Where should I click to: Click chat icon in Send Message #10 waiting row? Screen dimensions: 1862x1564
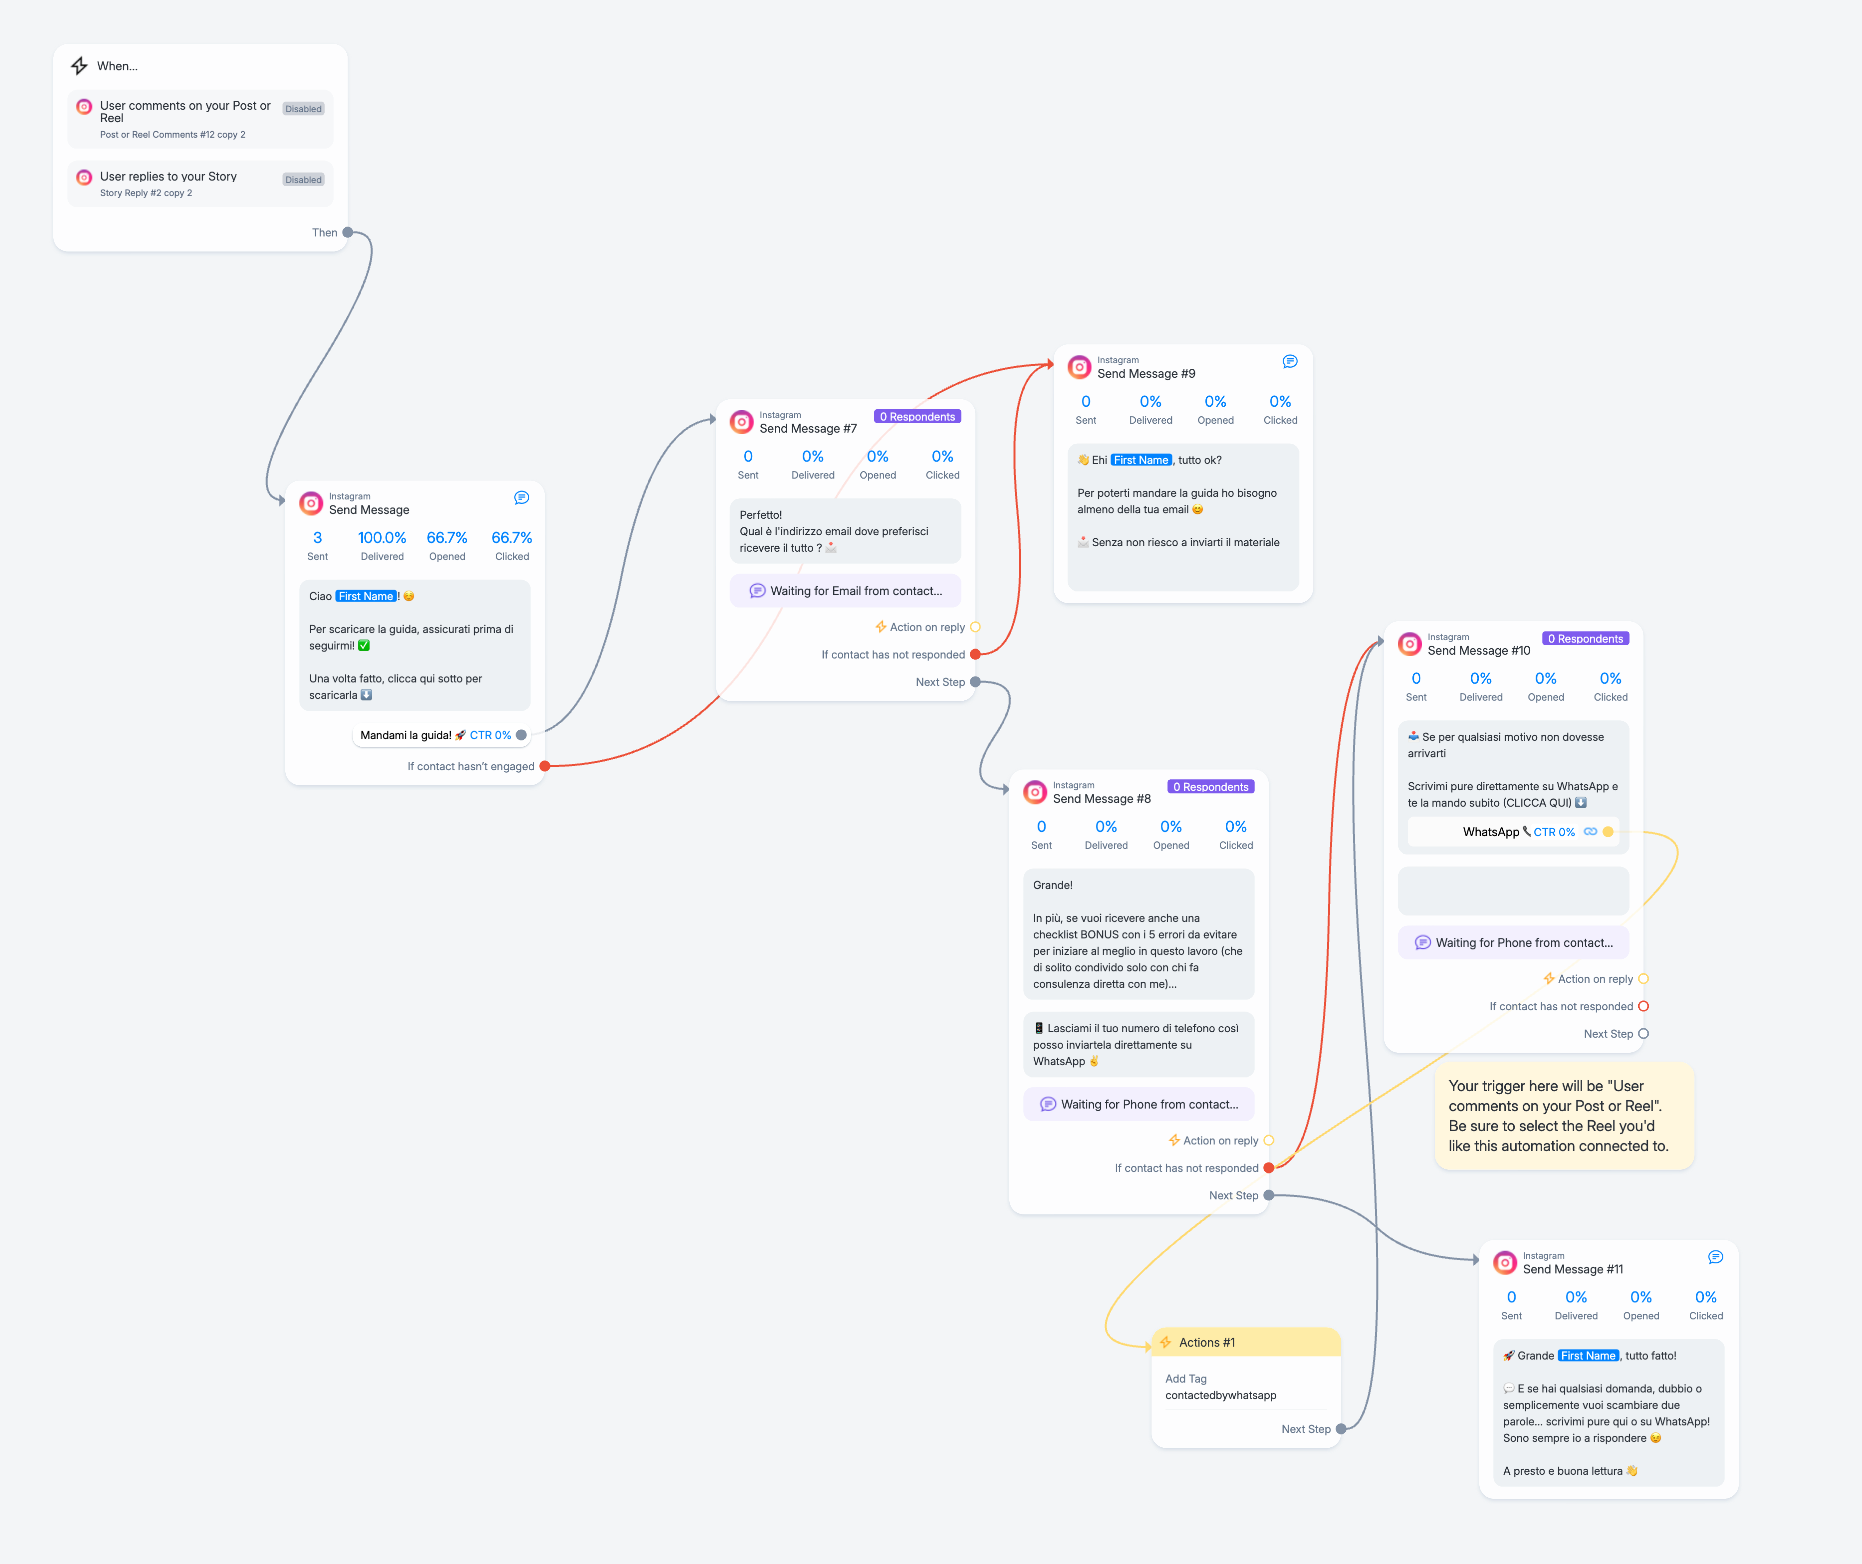click(x=1422, y=943)
